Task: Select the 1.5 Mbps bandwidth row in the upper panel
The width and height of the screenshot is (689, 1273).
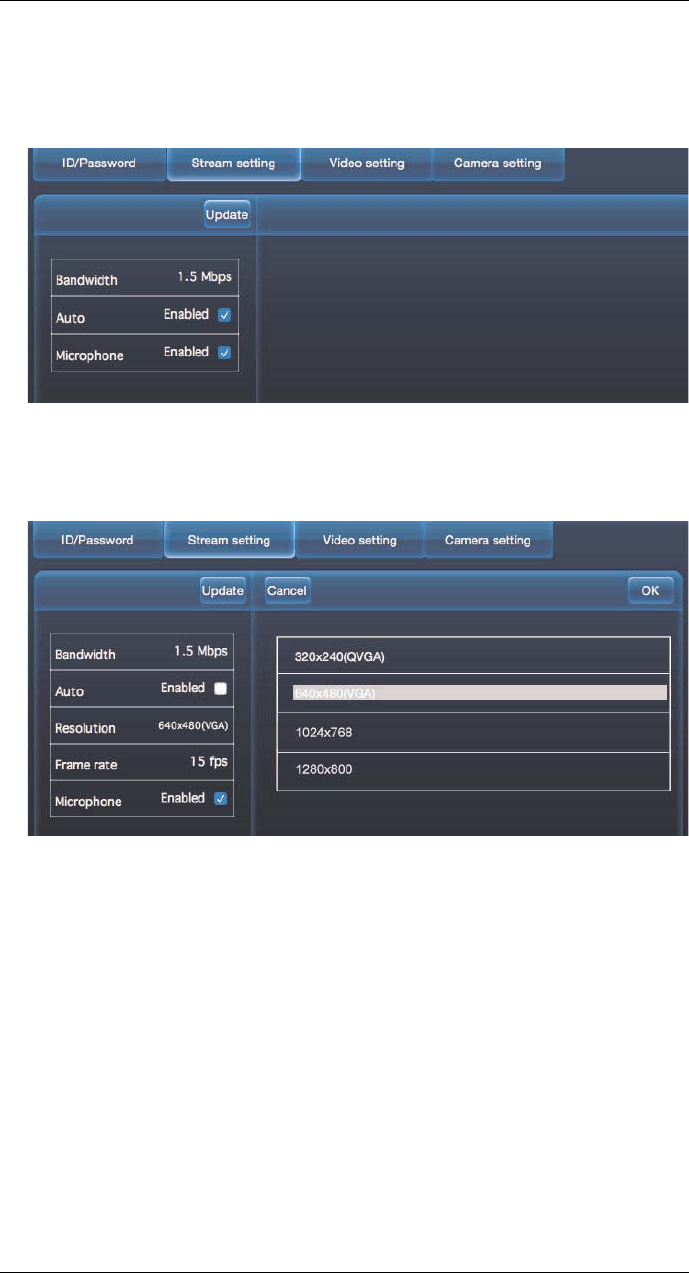Action: (x=145, y=278)
